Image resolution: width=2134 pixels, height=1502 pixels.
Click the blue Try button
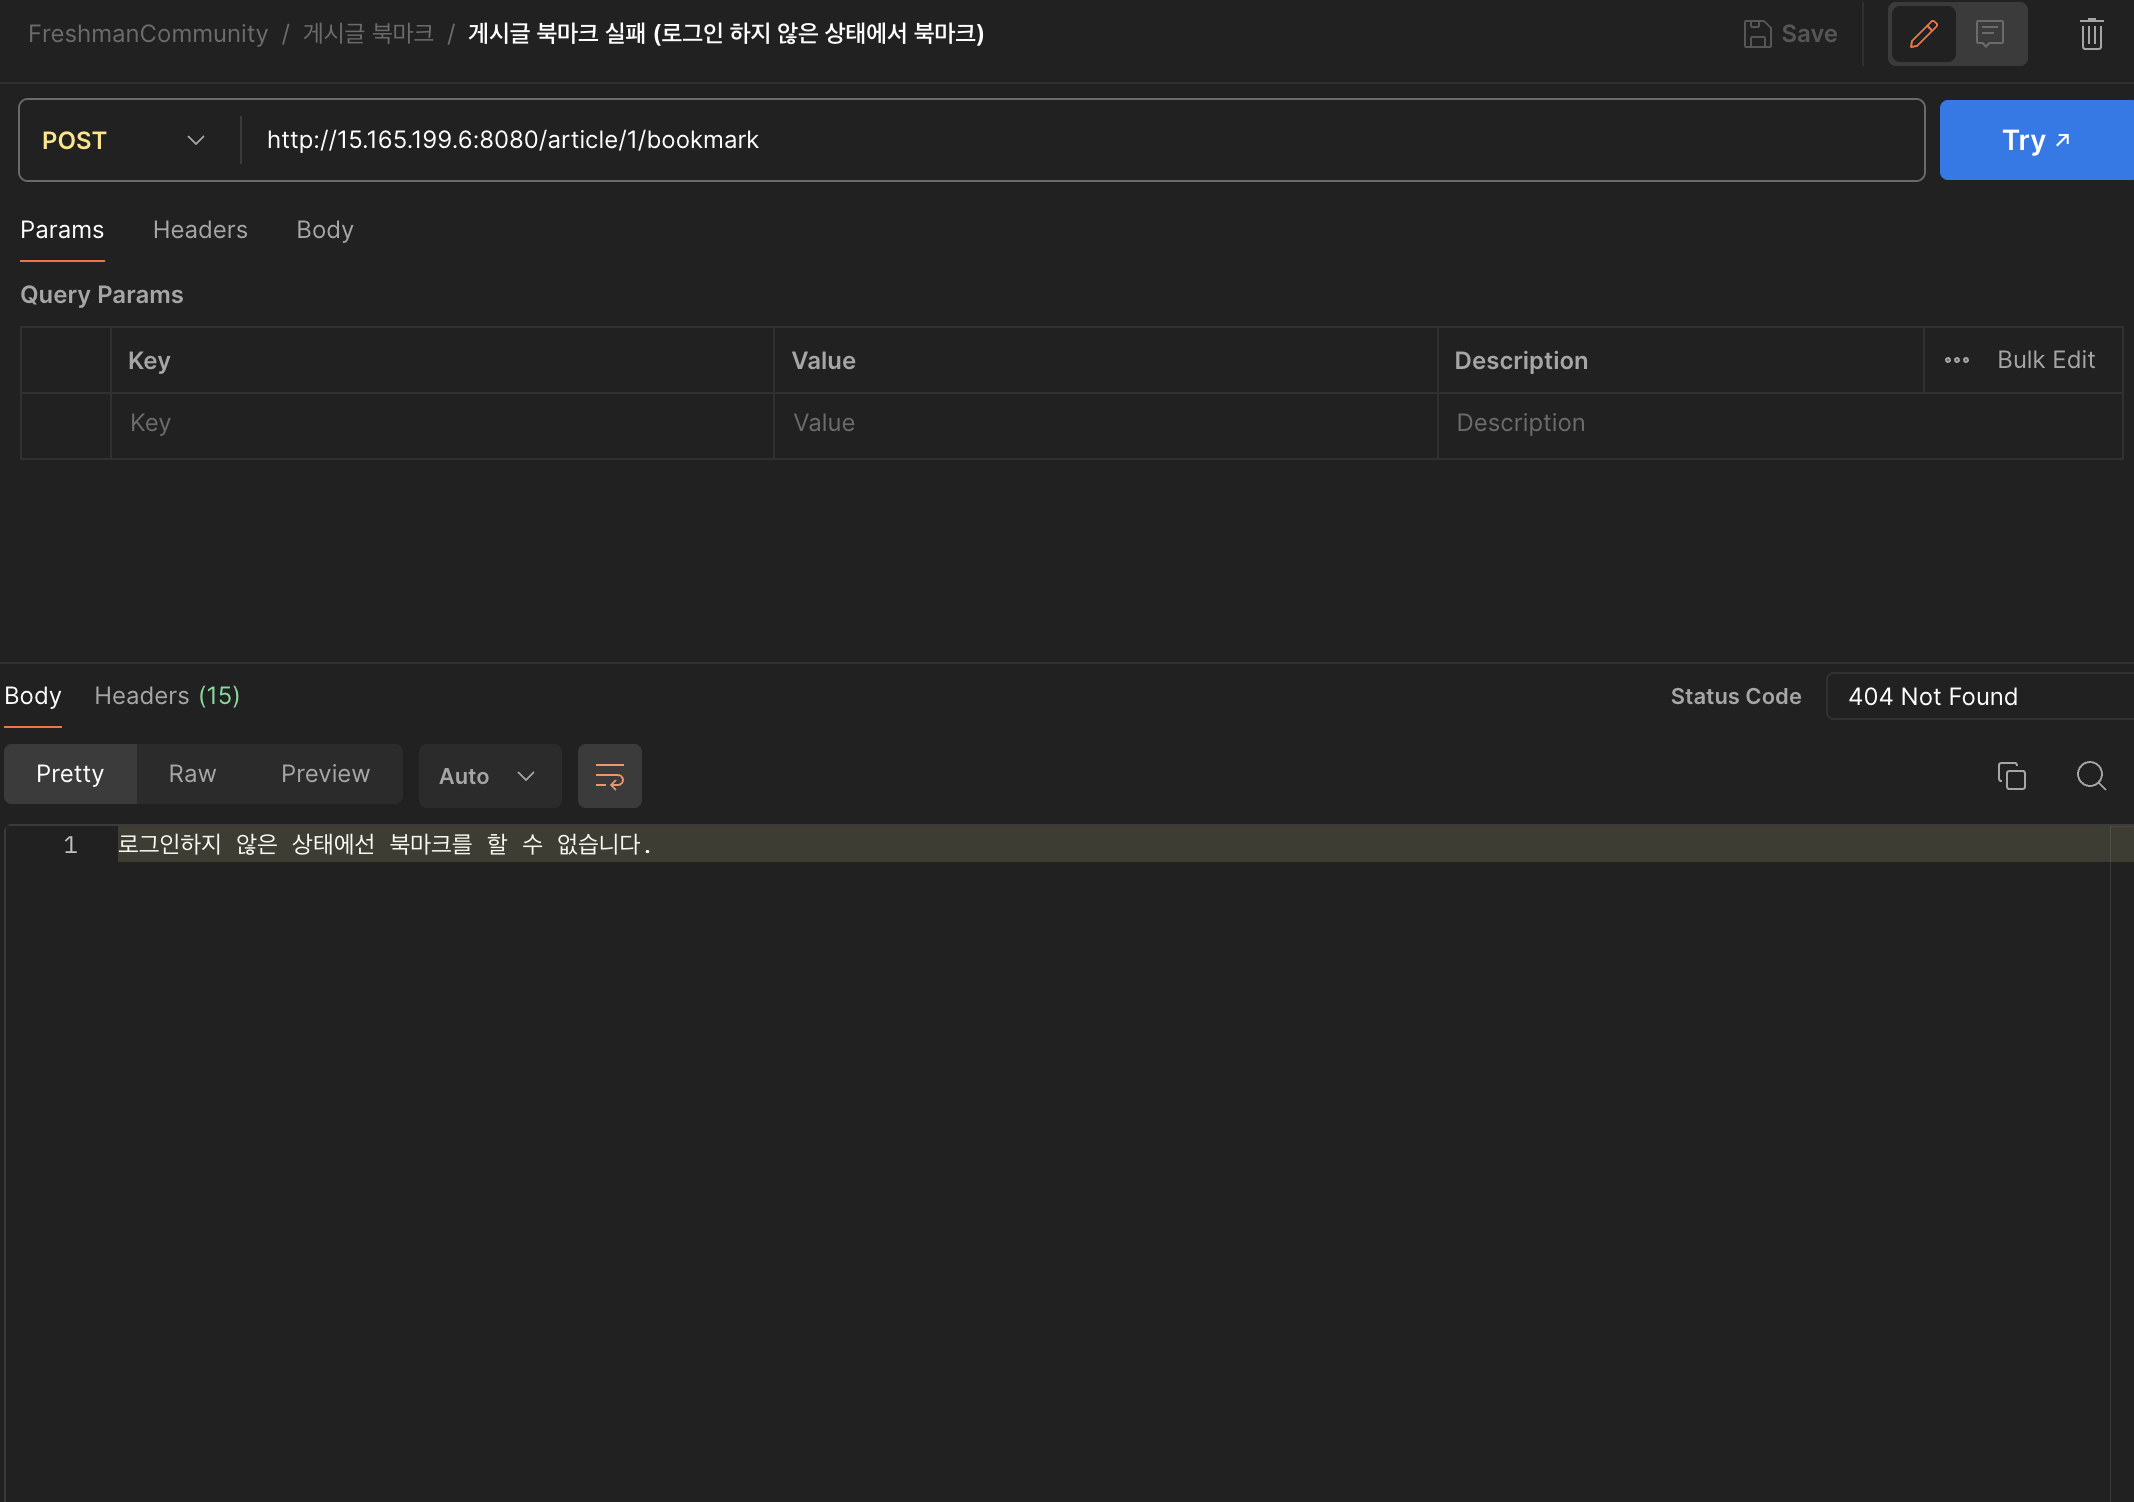(x=2035, y=140)
